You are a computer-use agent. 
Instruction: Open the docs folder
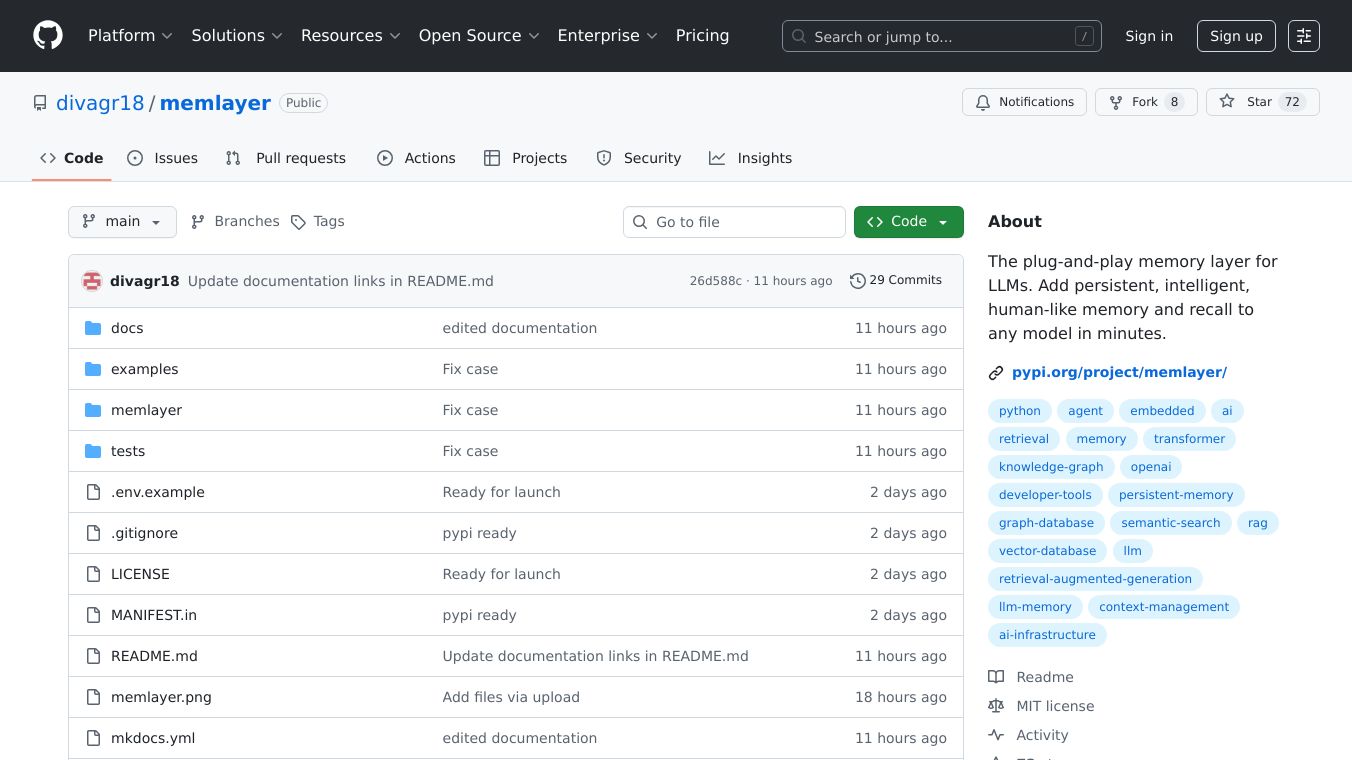coord(127,328)
